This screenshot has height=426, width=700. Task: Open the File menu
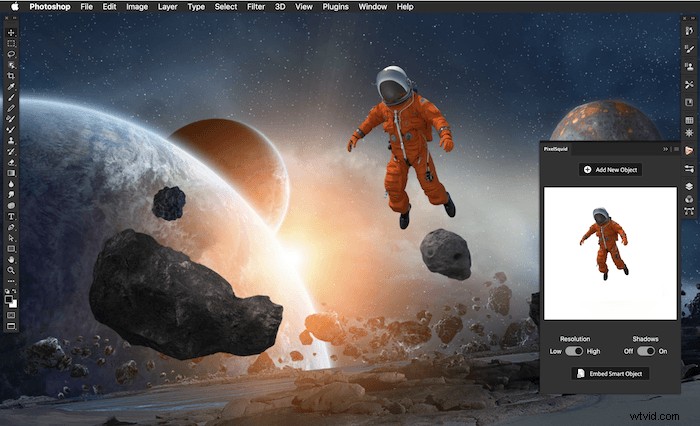tap(87, 7)
